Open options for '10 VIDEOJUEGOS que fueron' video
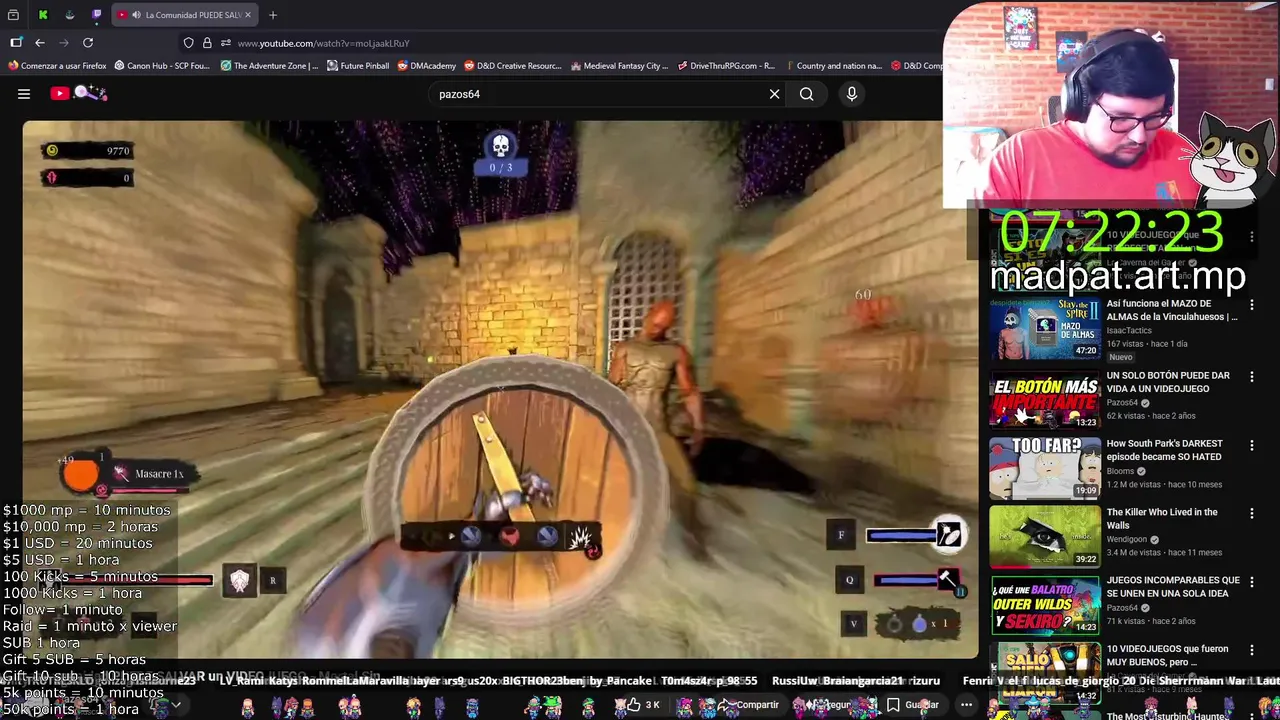The image size is (1280, 720). click(x=1251, y=650)
